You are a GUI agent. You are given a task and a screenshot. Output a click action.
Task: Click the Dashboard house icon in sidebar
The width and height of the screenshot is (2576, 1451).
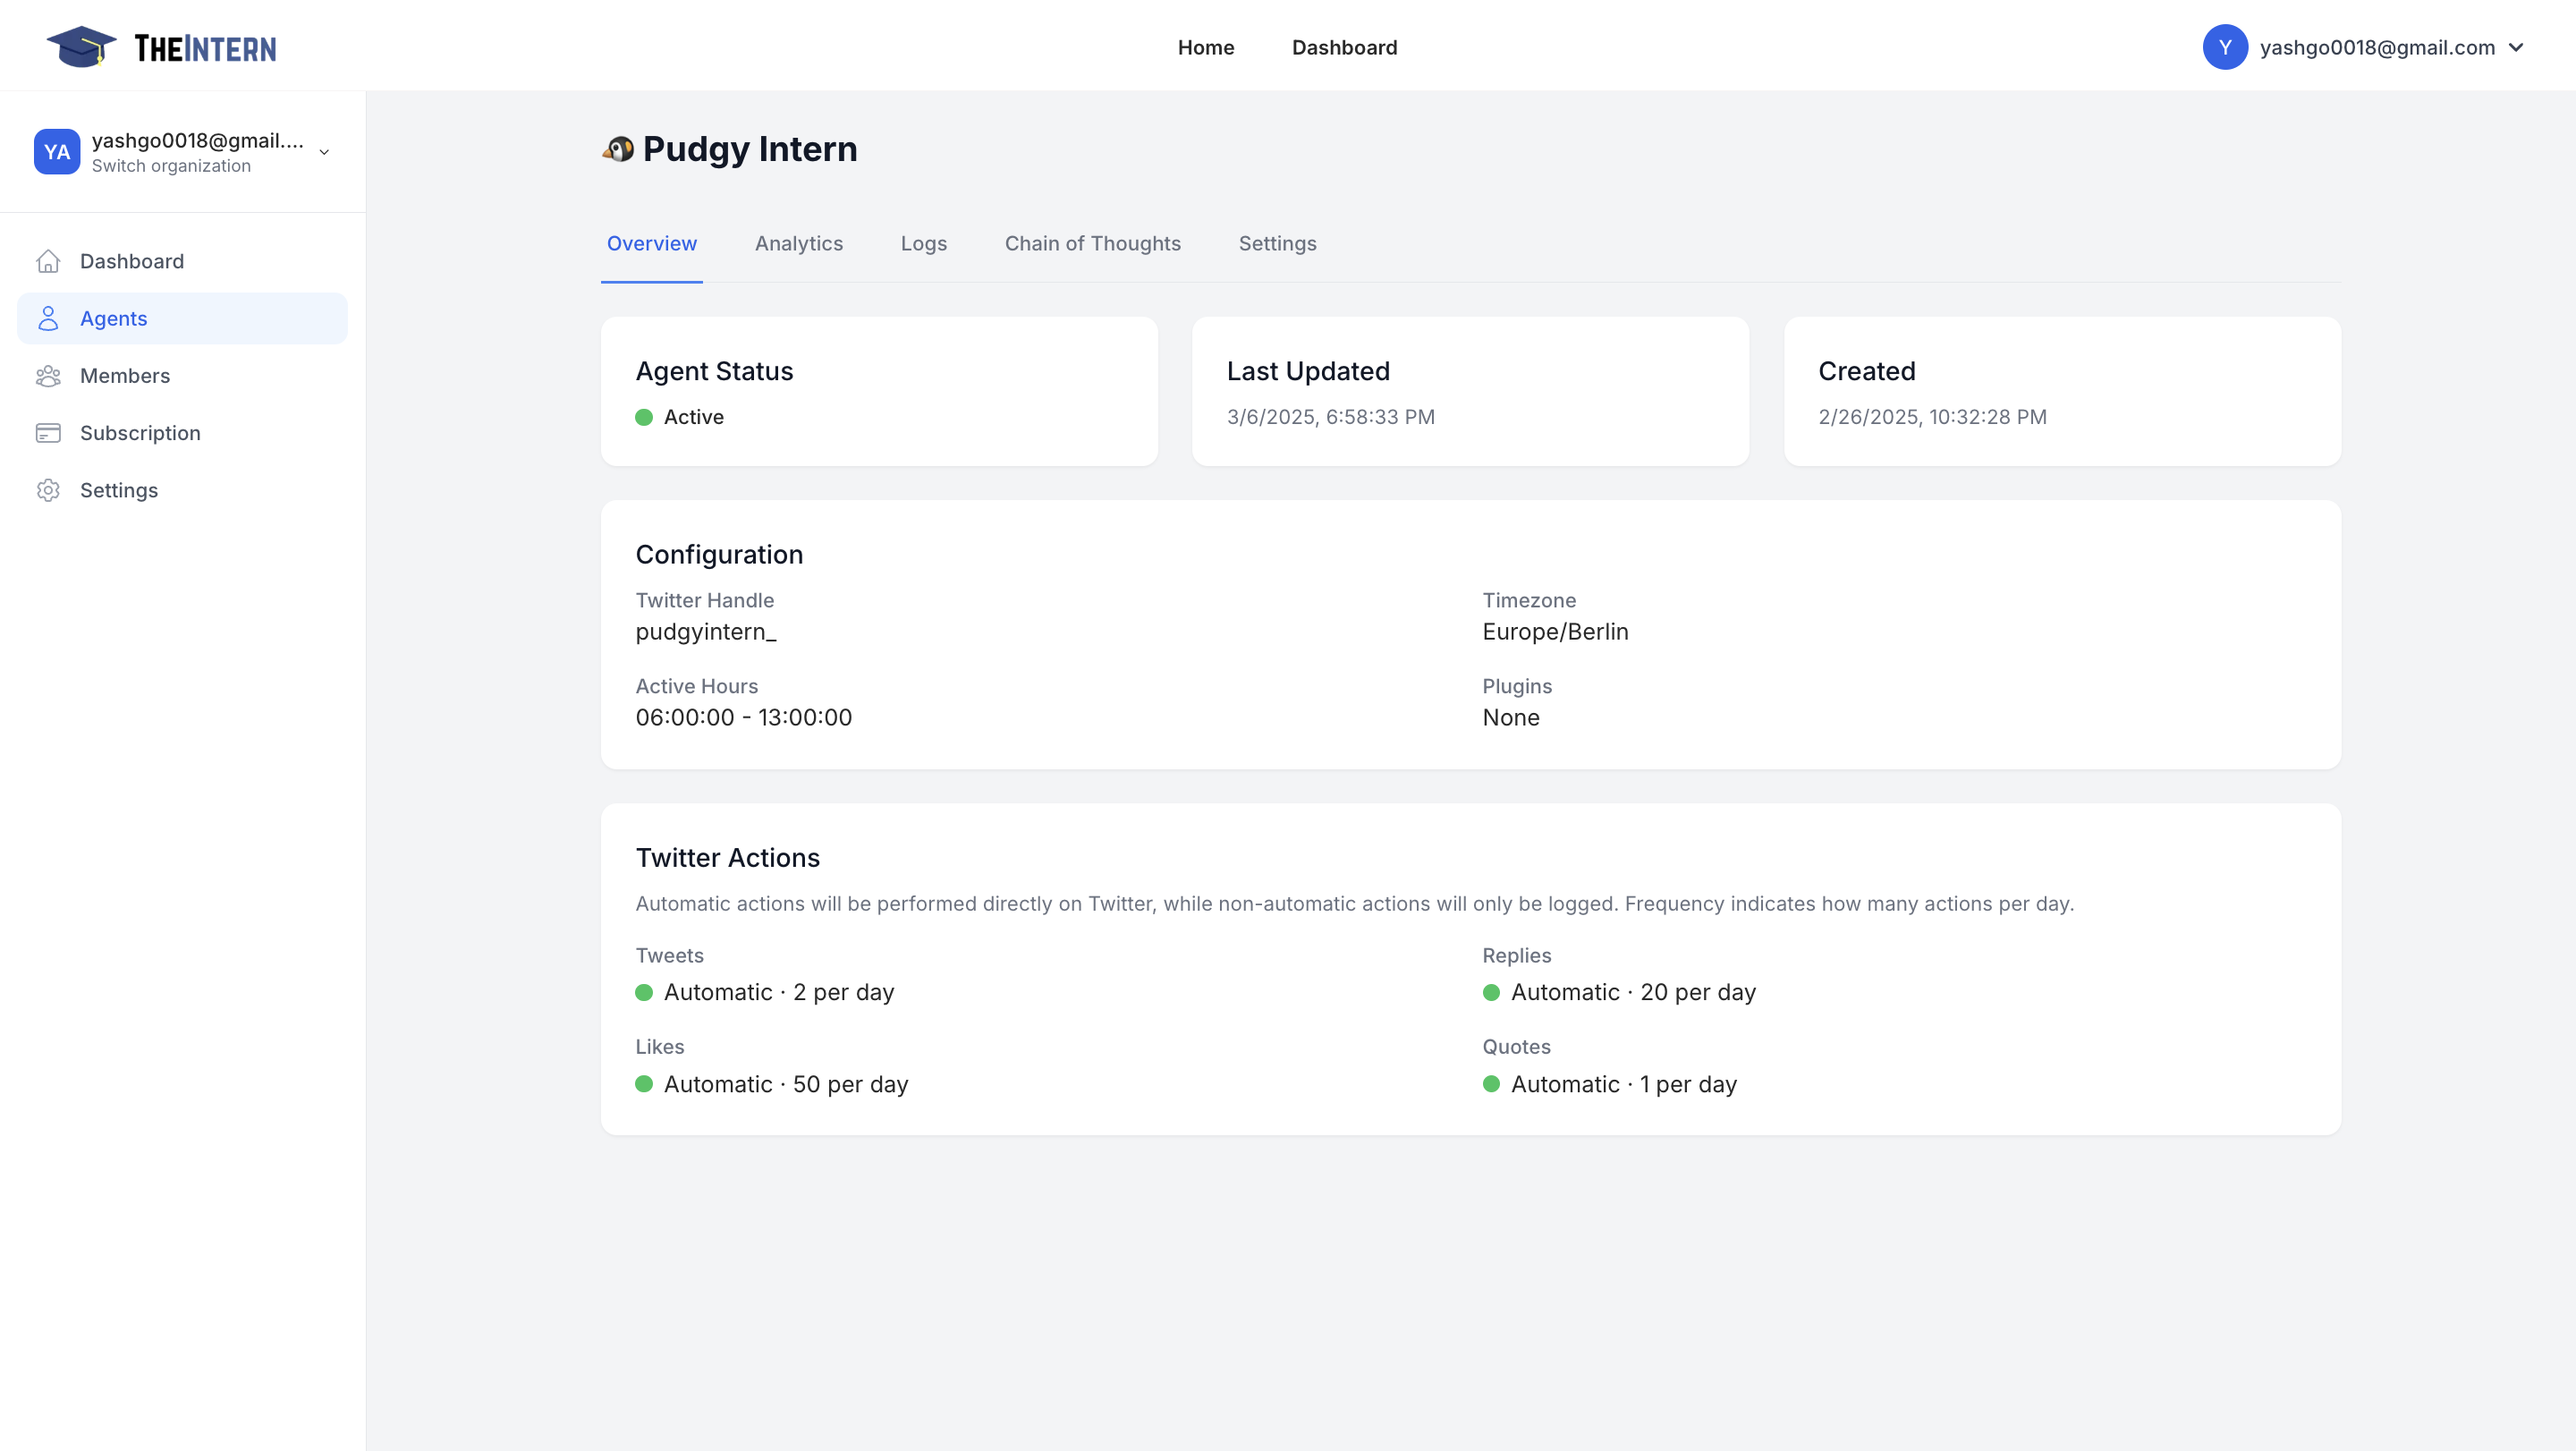pos(48,261)
